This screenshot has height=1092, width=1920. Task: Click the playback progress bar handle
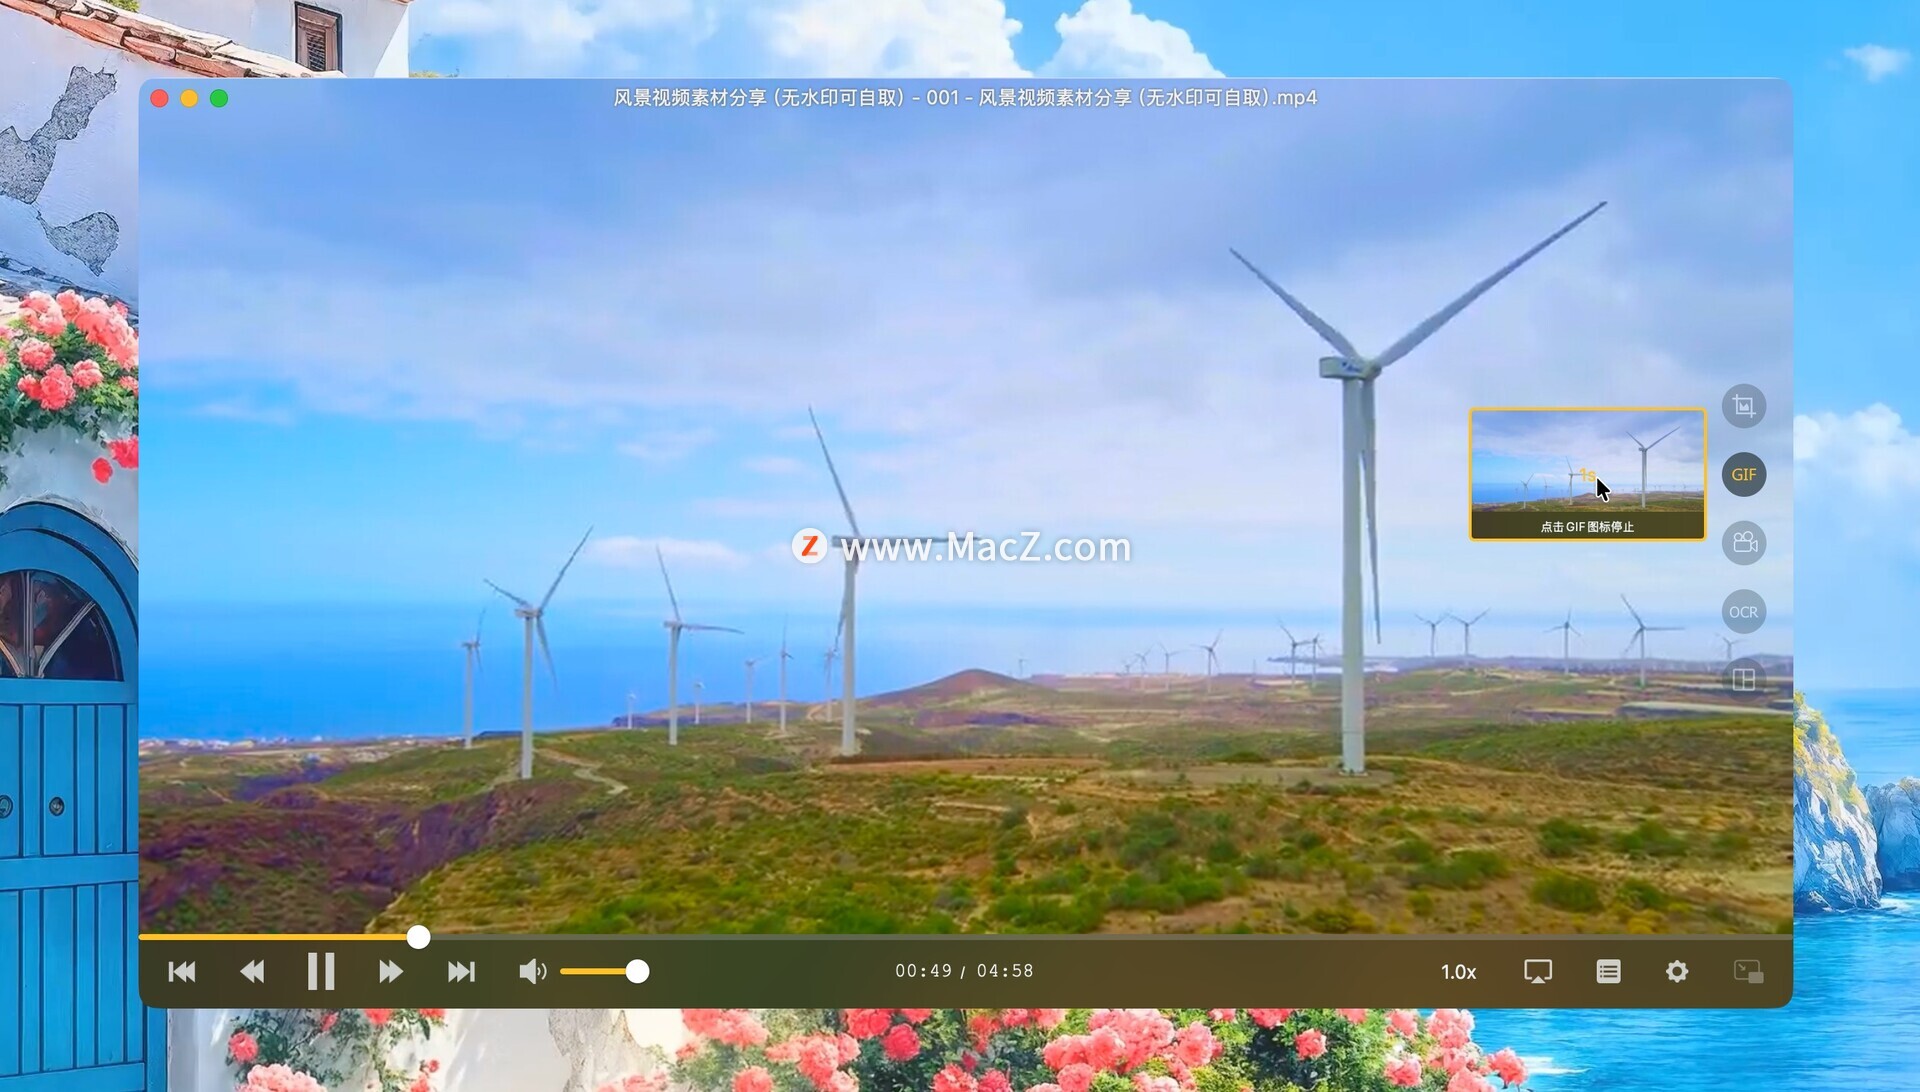(418, 937)
